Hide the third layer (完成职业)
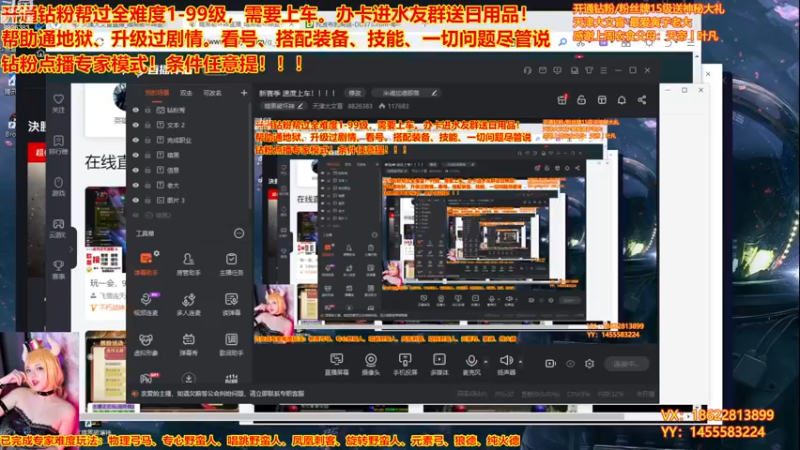Screen dimensions: 800x450 point(136,140)
